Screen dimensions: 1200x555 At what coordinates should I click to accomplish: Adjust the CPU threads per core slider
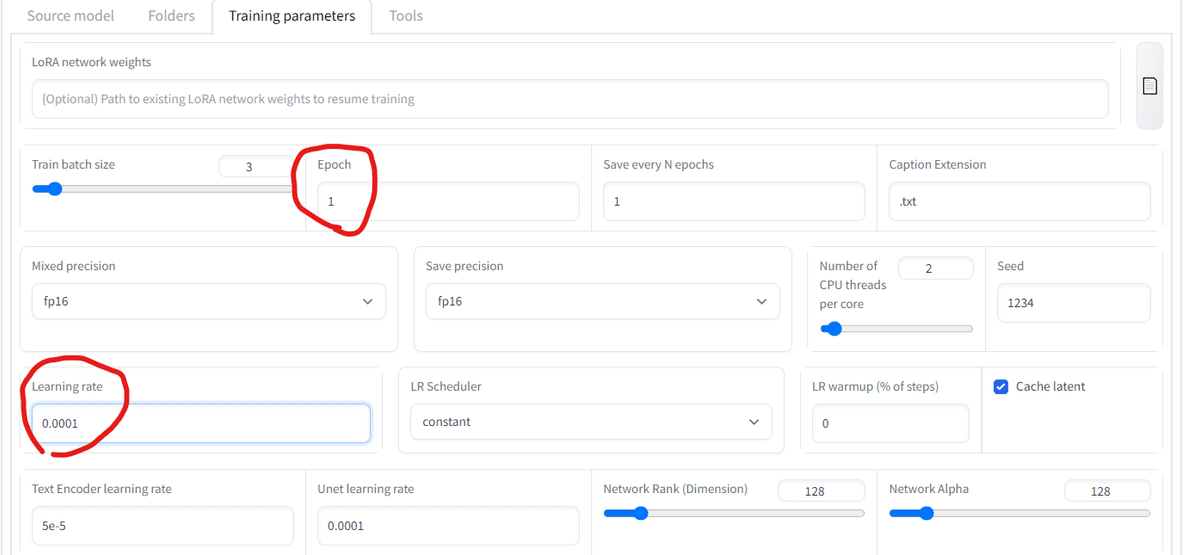coord(897,328)
